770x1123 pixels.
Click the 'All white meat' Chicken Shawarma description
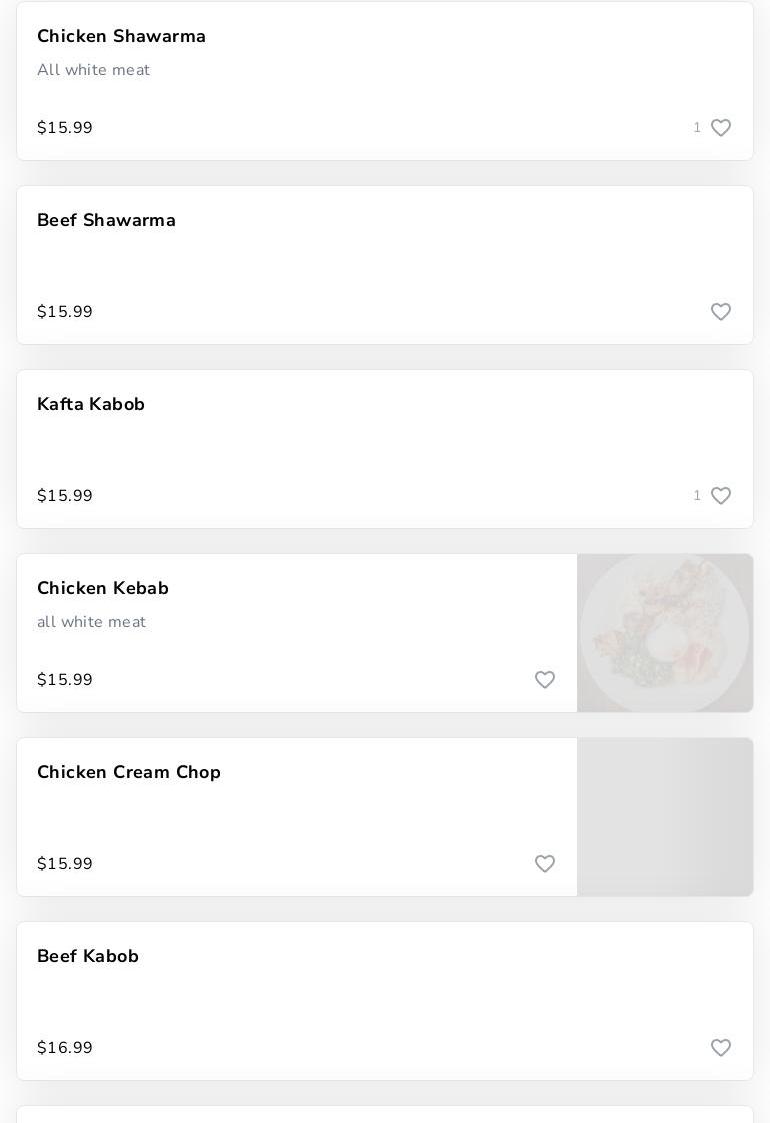point(93,70)
